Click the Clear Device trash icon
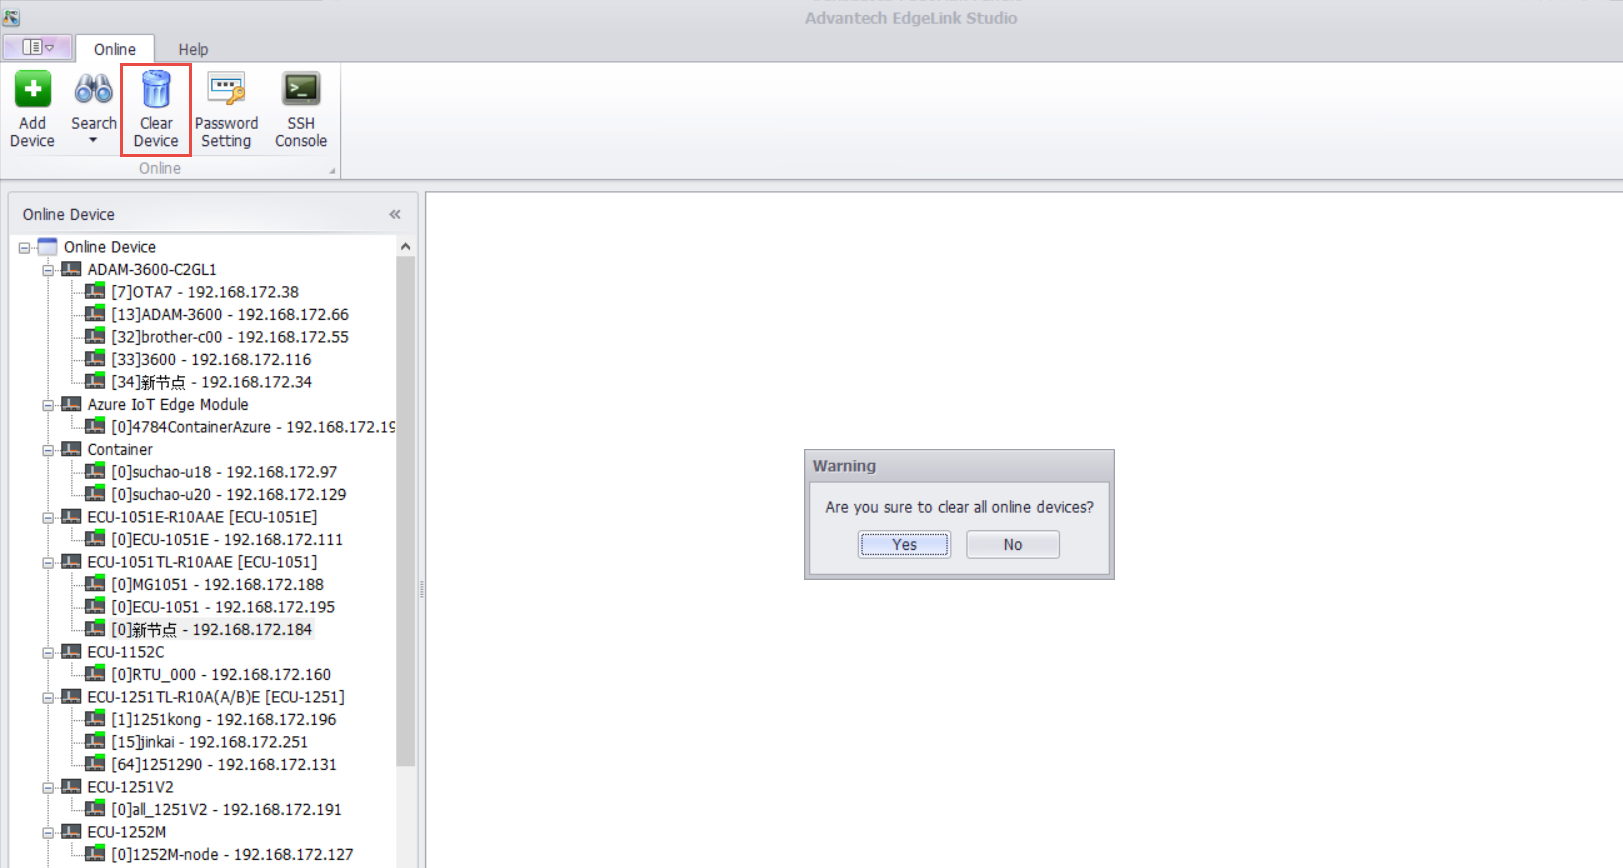 click(156, 91)
